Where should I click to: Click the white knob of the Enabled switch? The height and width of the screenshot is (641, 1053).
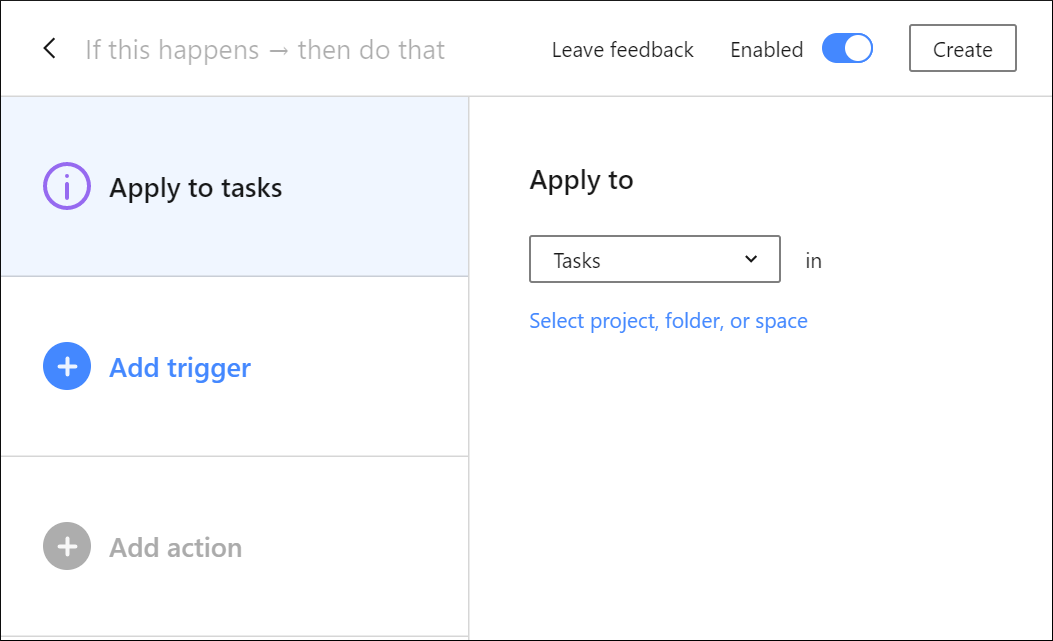click(x=858, y=49)
